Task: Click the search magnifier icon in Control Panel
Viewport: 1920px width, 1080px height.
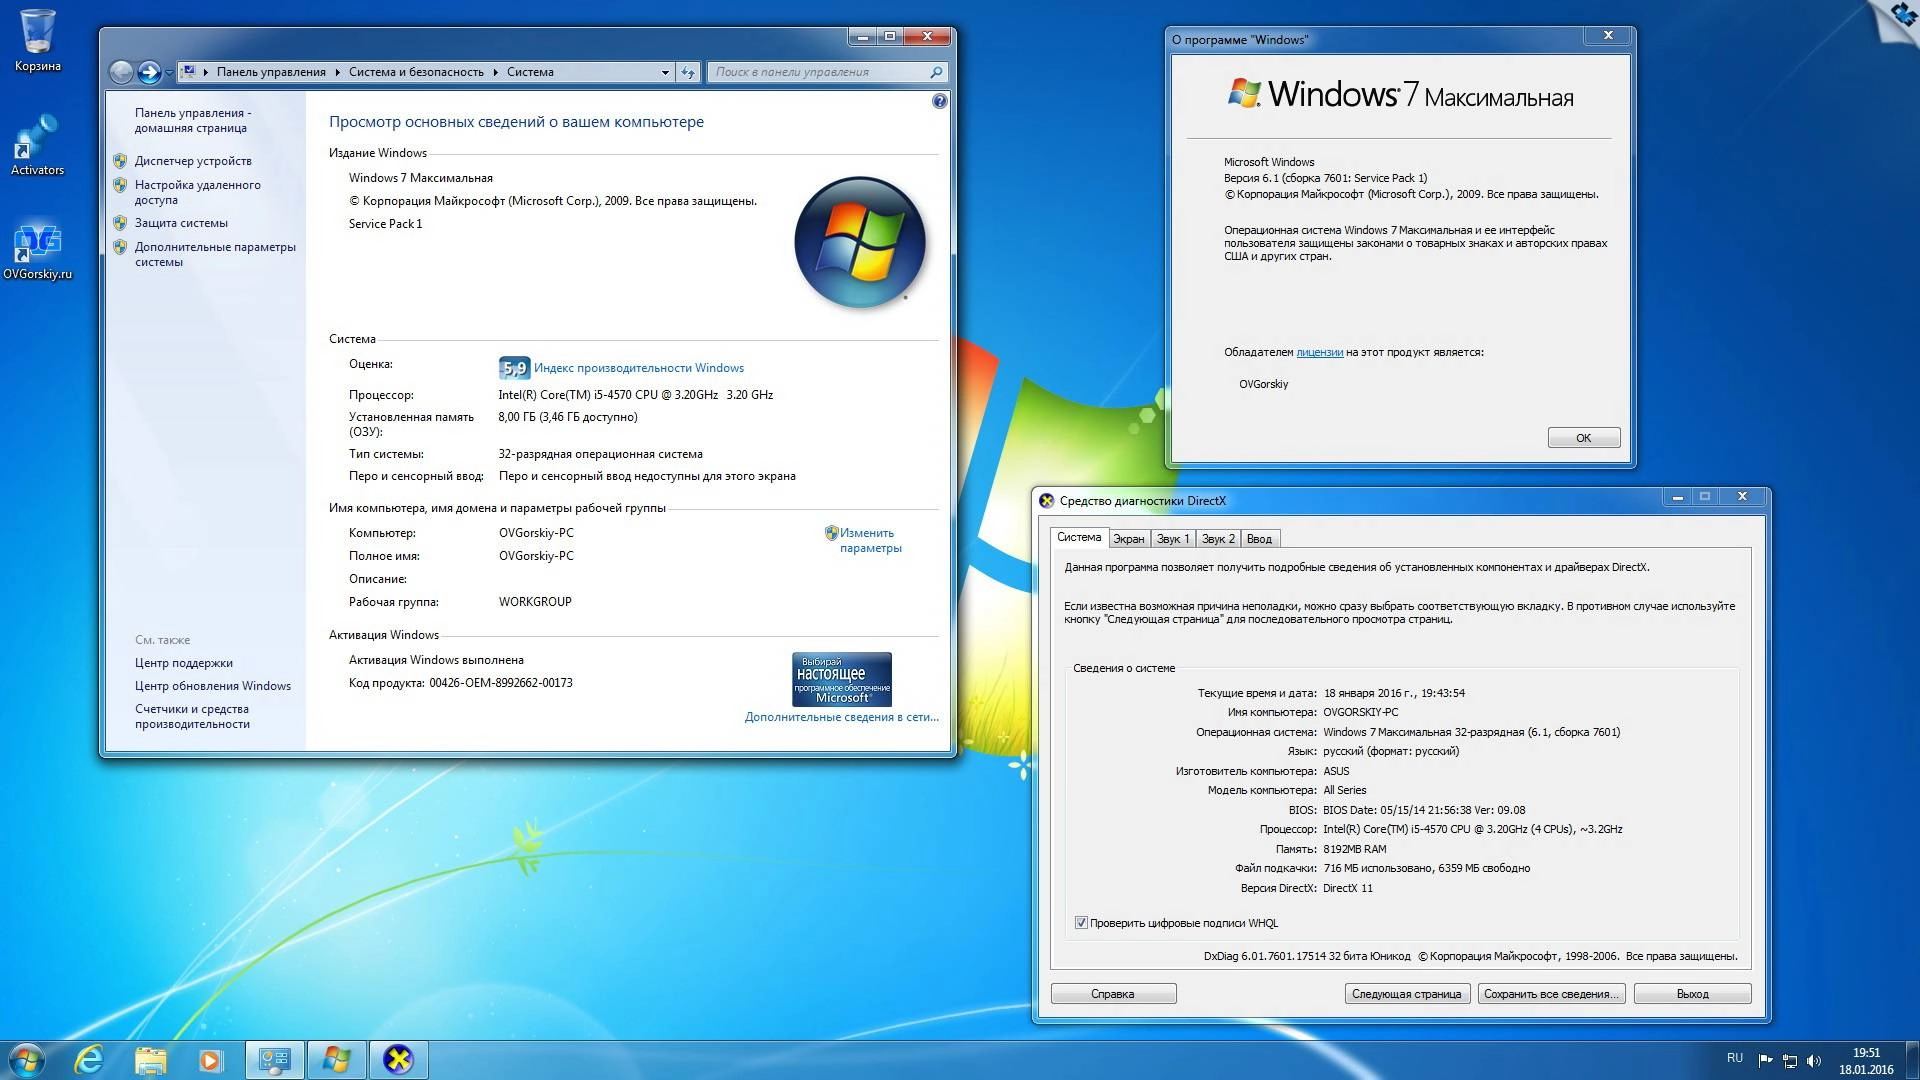Action: [x=936, y=72]
